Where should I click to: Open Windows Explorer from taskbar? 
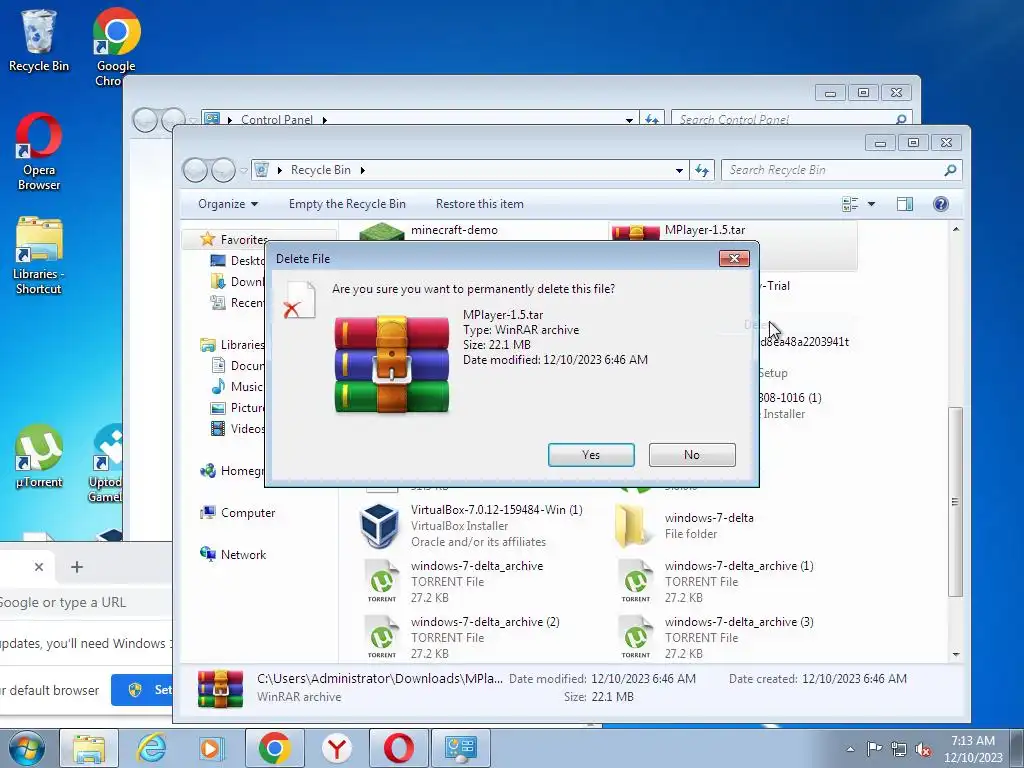[89, 748]
